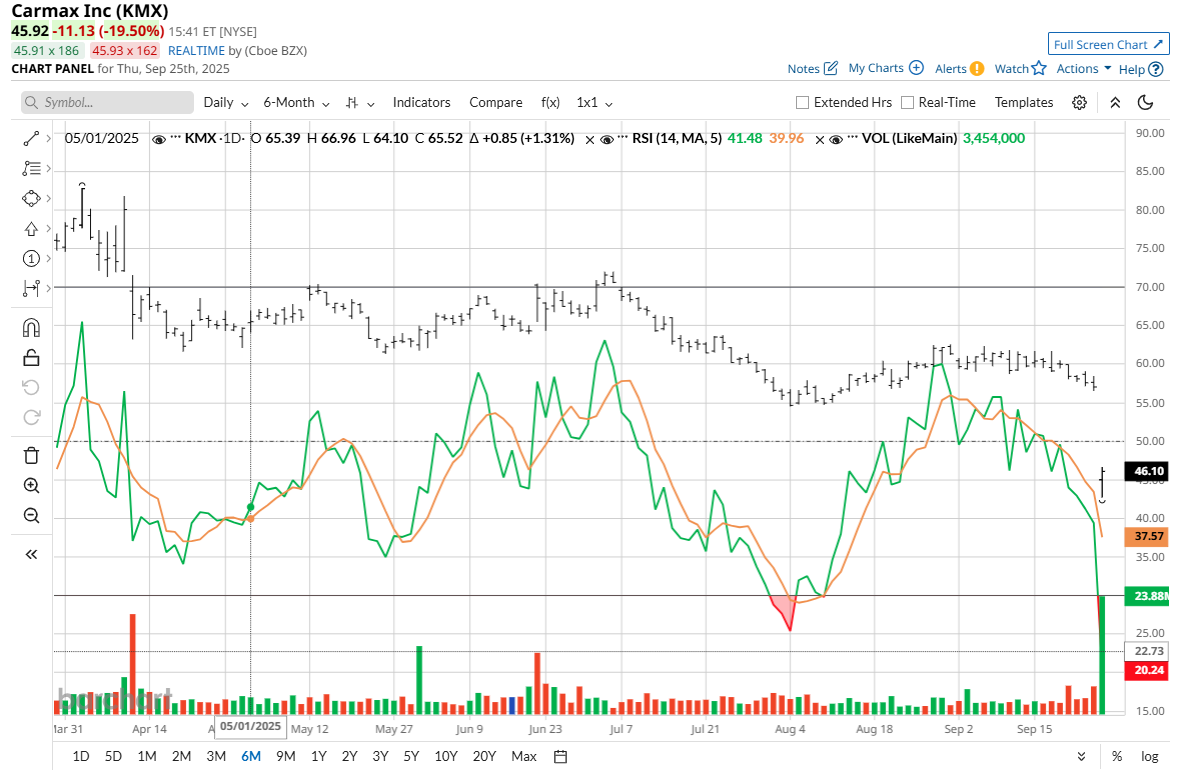Expand the Actions dropdown menu
Viewport: 1201px width, 772px height.
(x=1084, y=68)
